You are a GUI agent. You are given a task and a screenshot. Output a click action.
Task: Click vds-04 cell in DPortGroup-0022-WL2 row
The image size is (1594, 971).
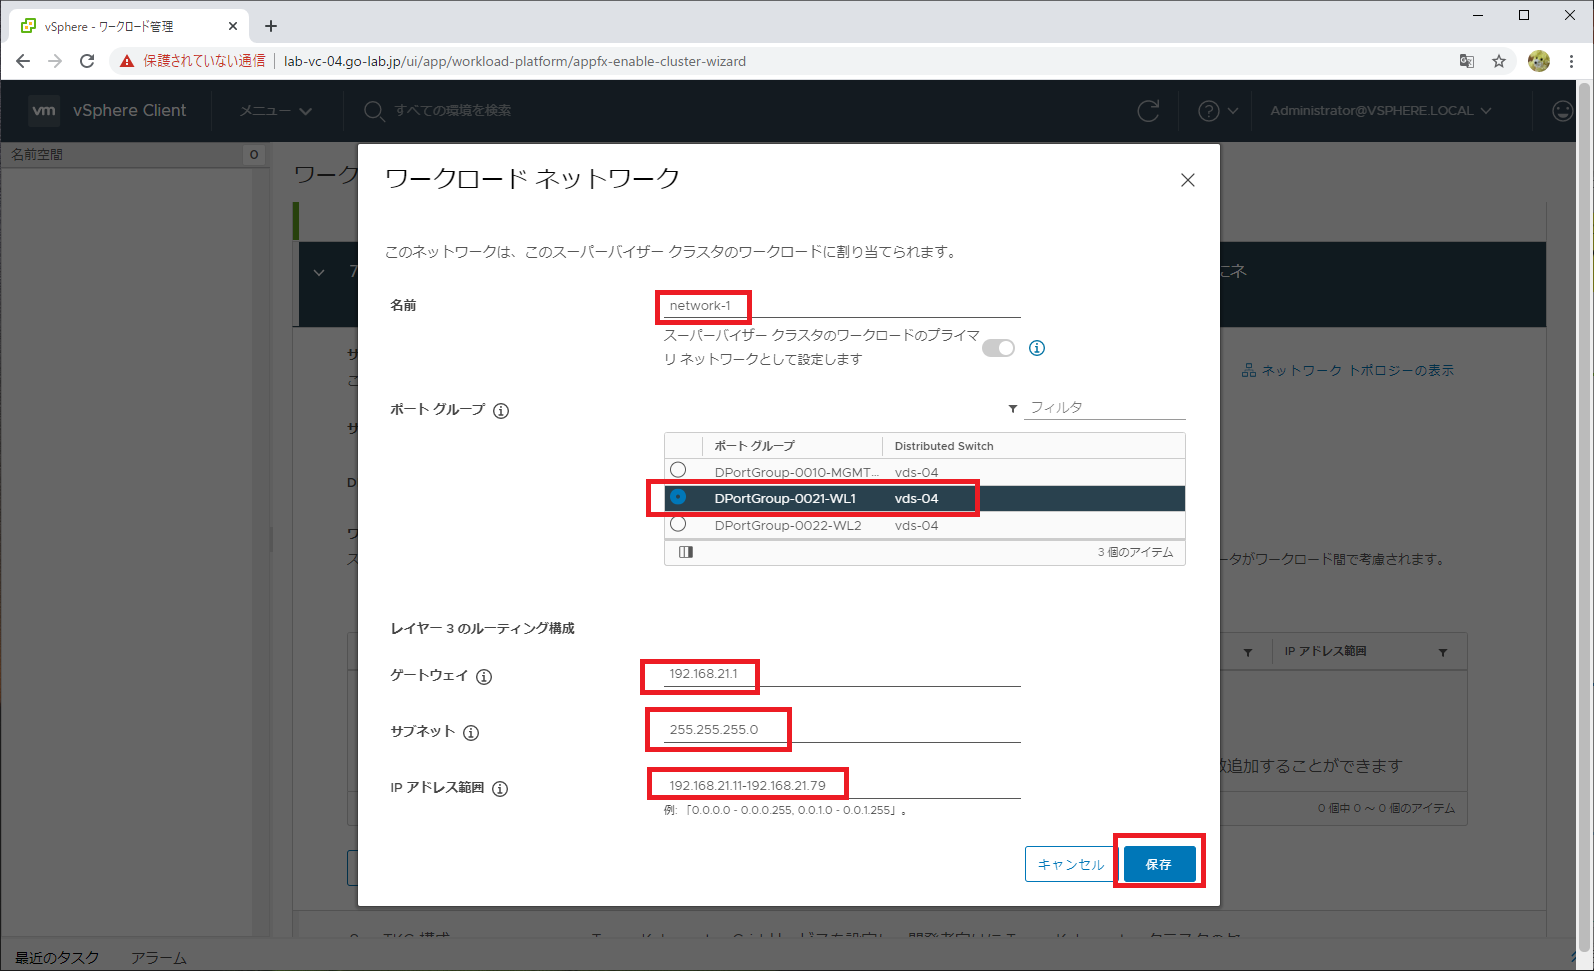click(x=916, y=525)
